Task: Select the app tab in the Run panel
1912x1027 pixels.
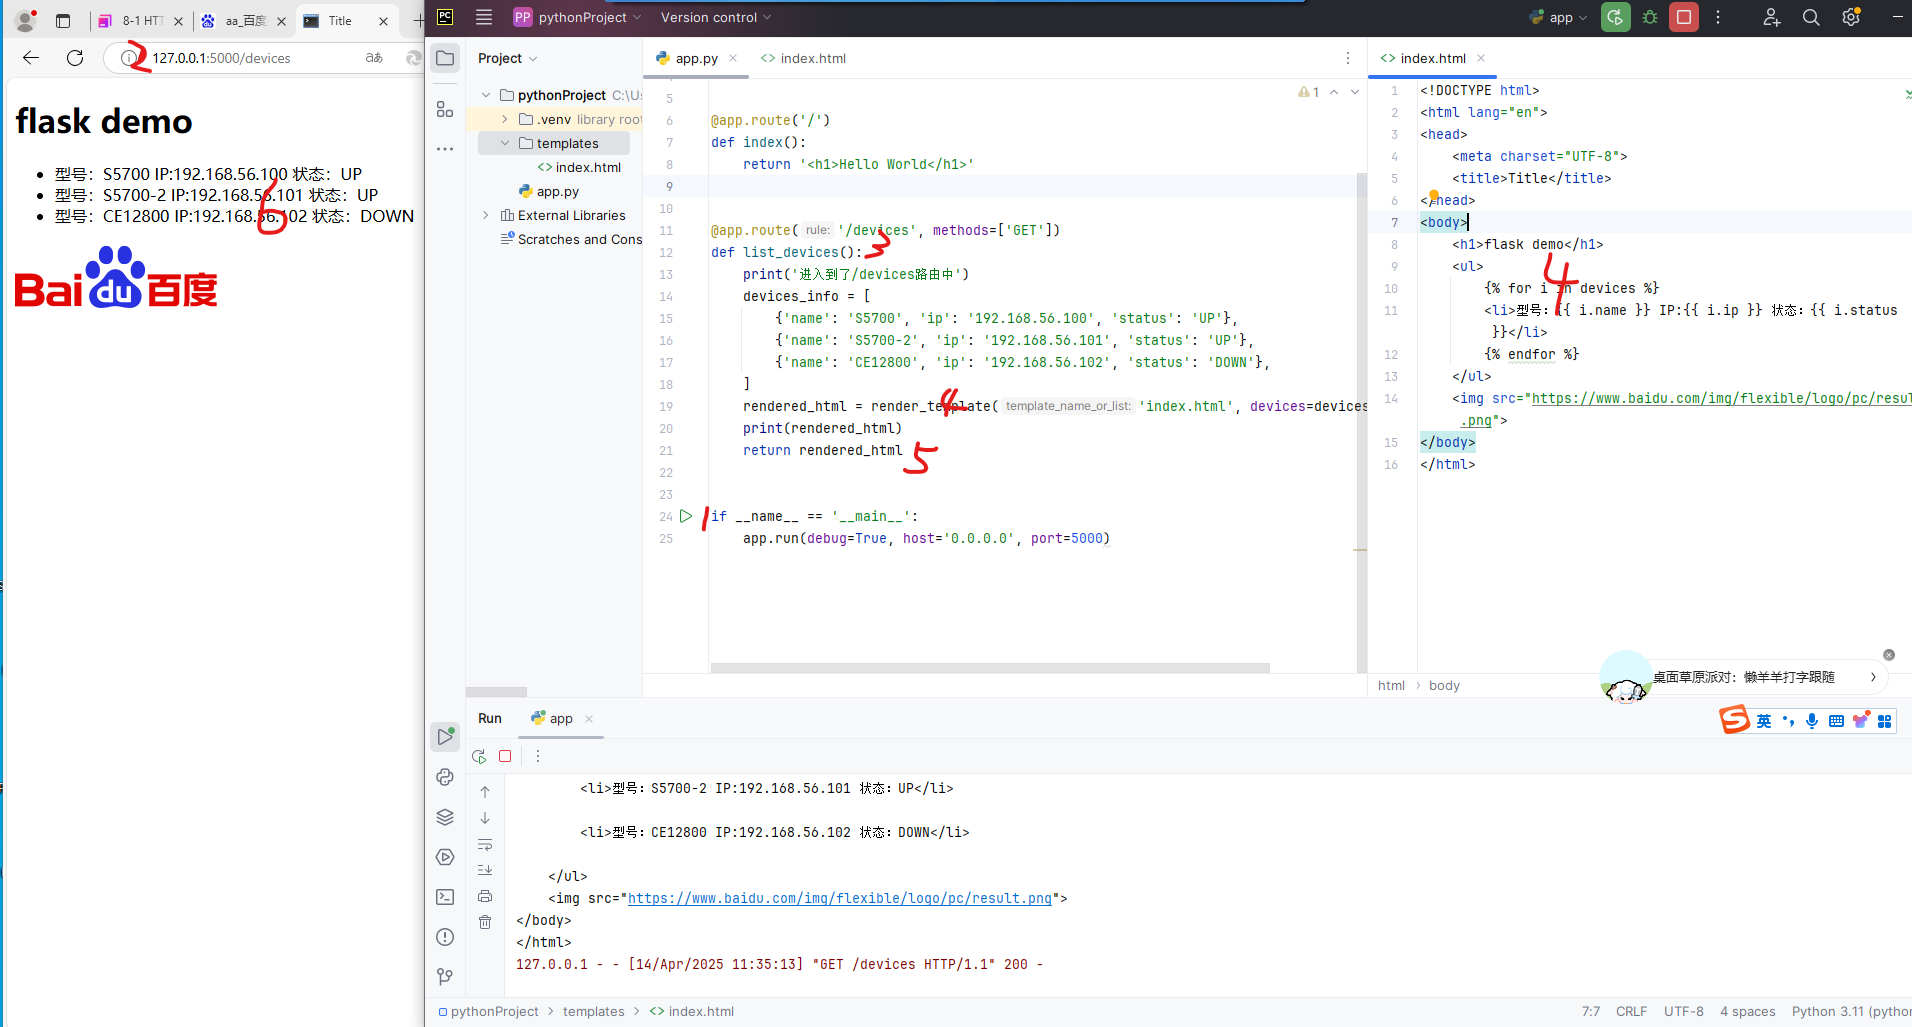Action: point(561,718)
